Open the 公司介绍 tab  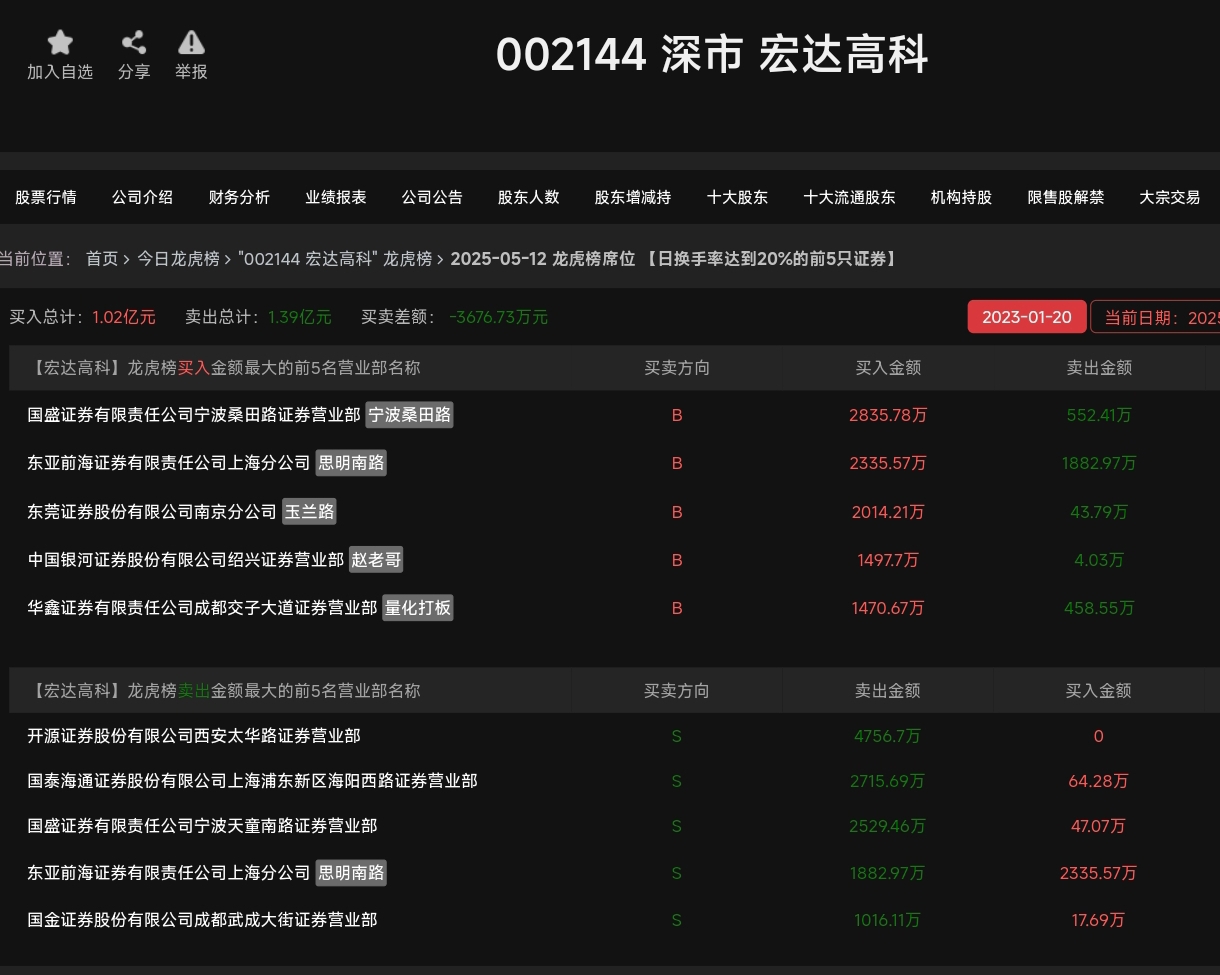point(142,197)
